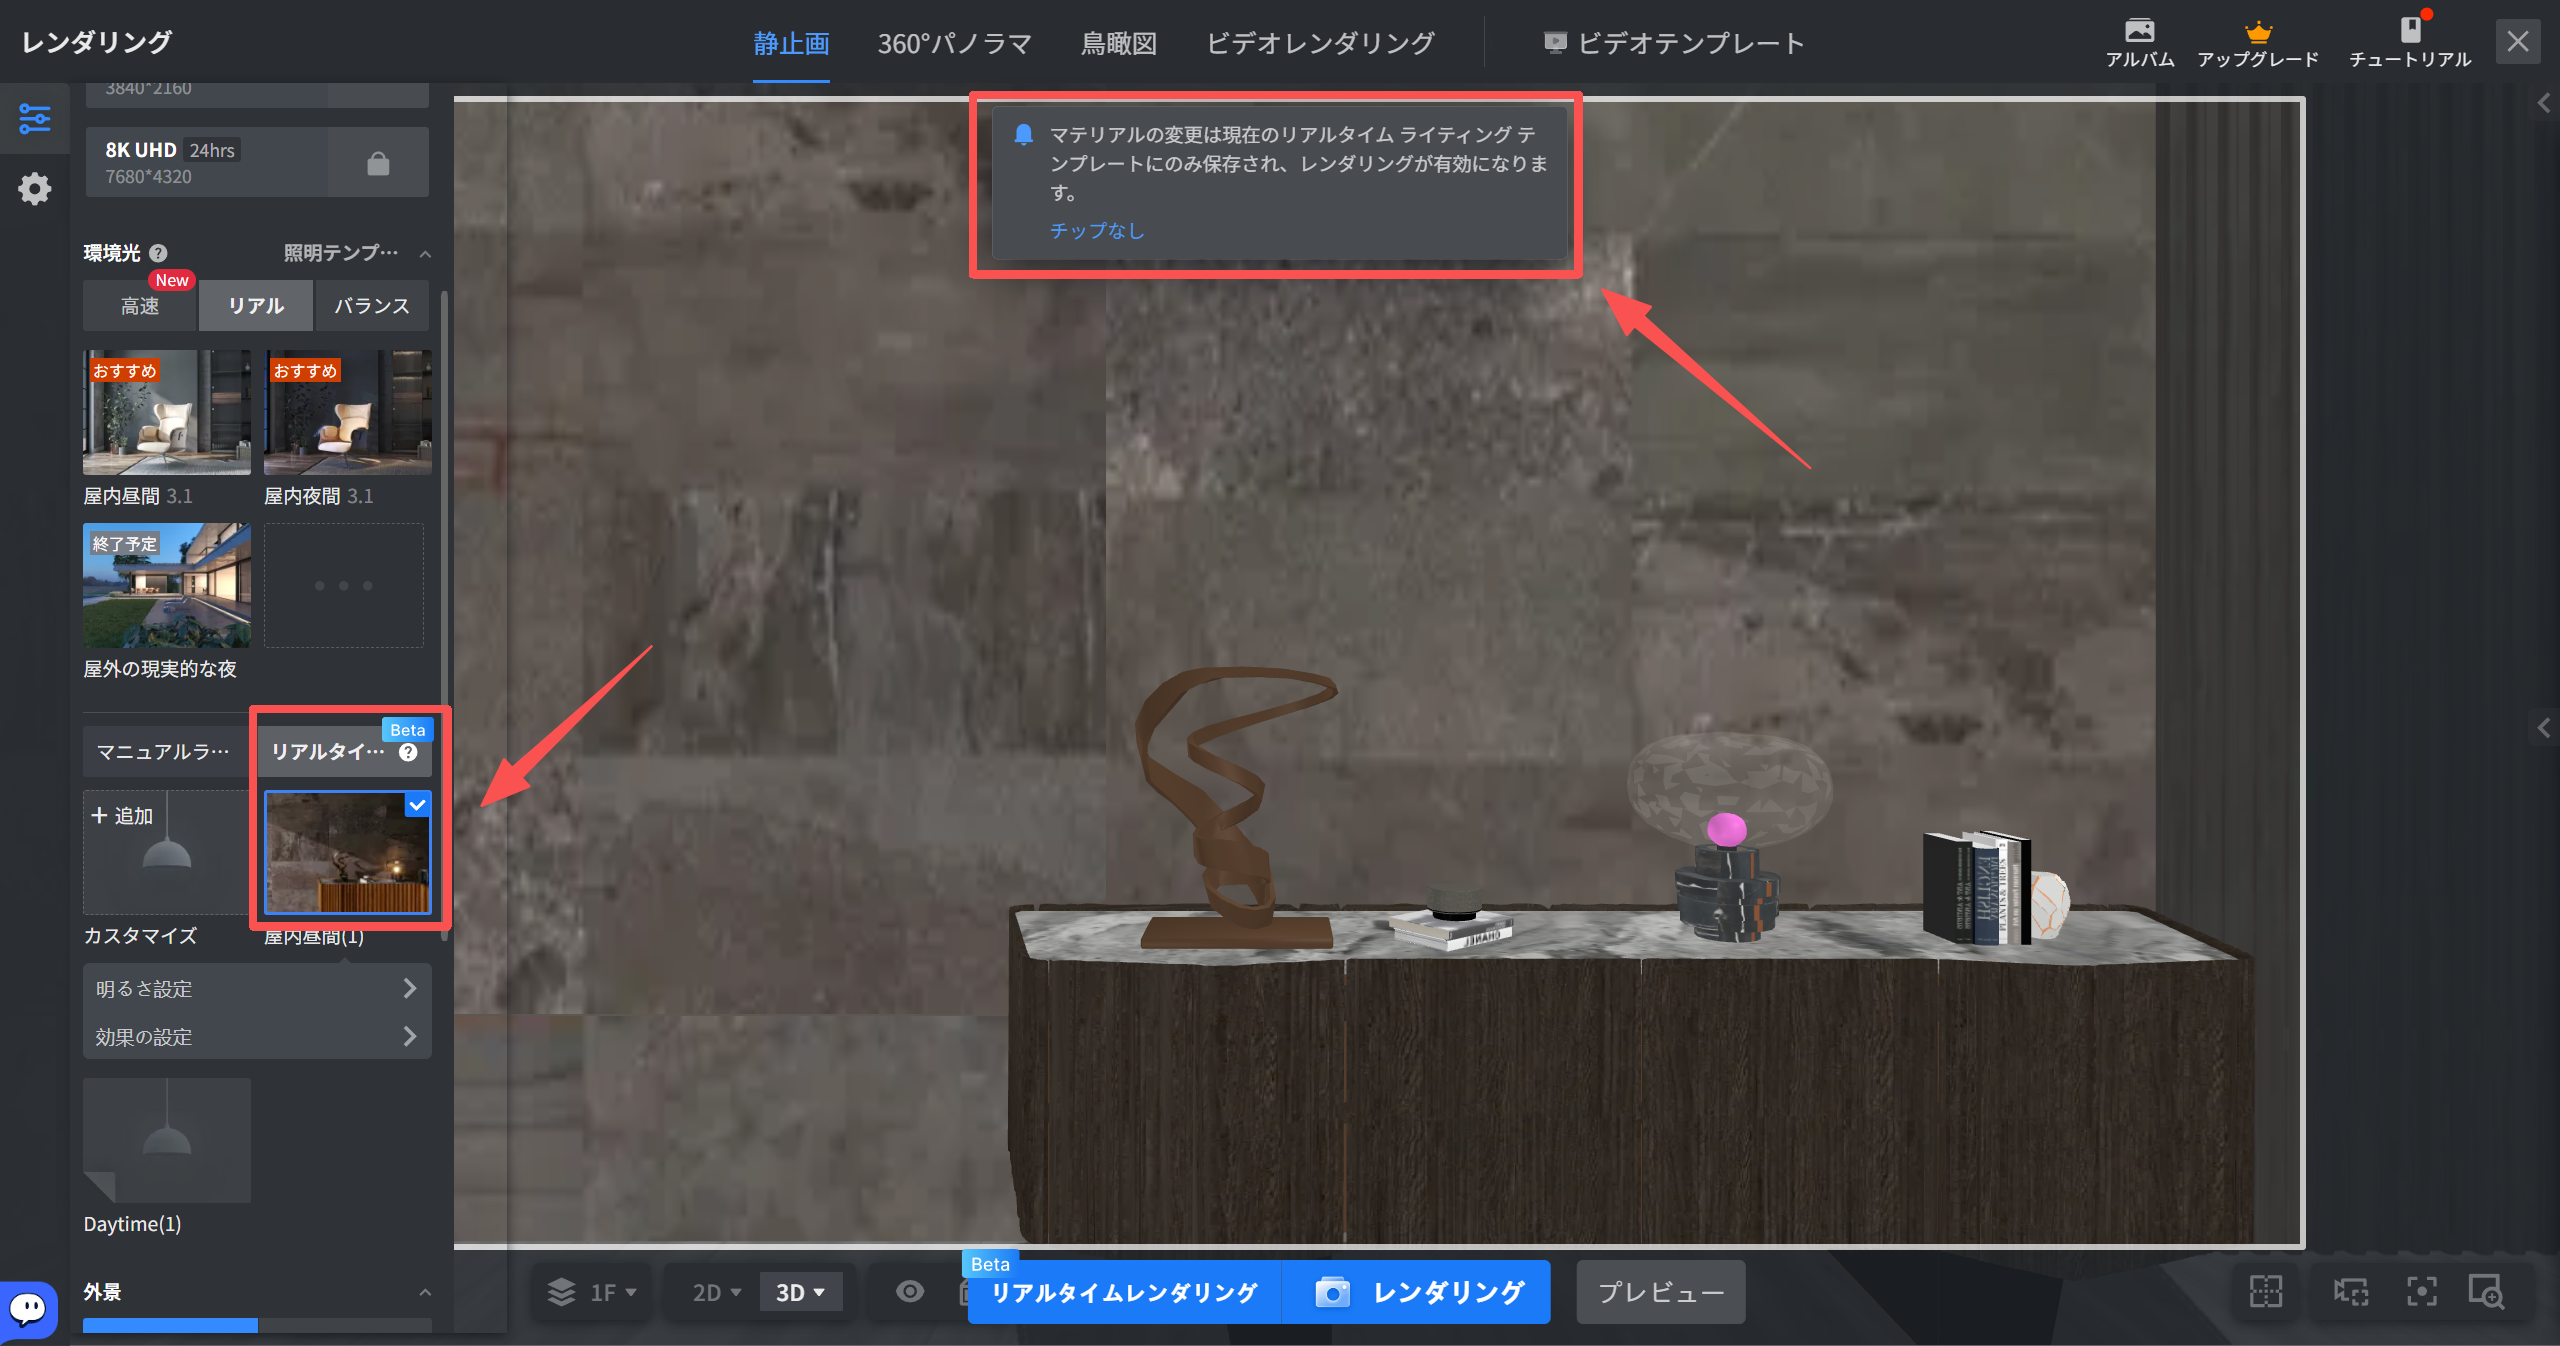Click the チップなし link in notification
The width and height of the screenshot is (2560, 1346).
tap(1096, 230)
